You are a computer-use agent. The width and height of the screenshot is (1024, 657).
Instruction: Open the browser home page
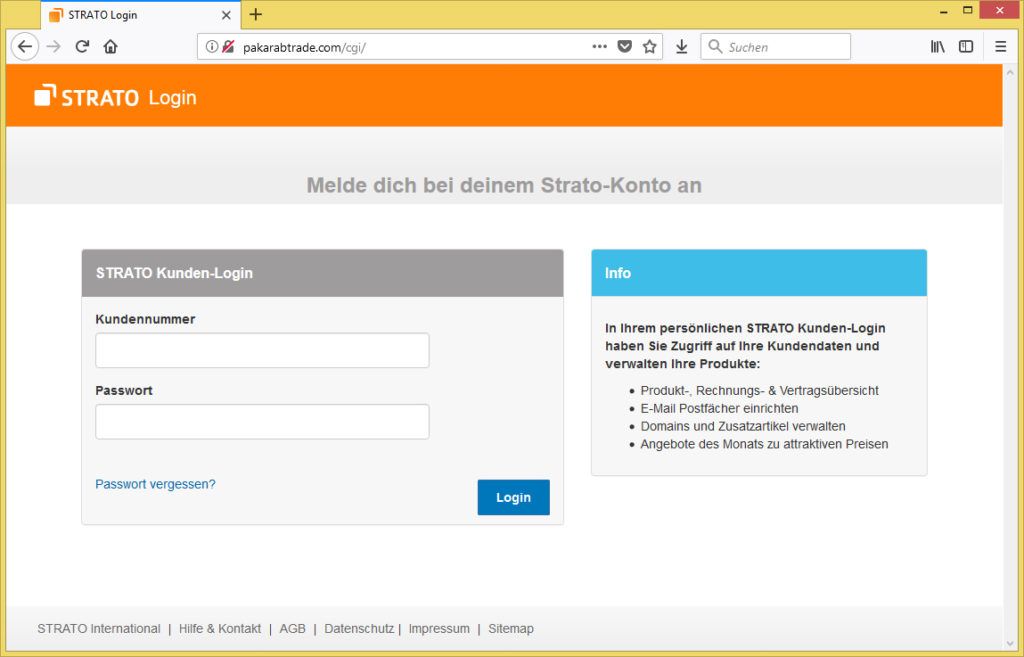pos(110,46)
